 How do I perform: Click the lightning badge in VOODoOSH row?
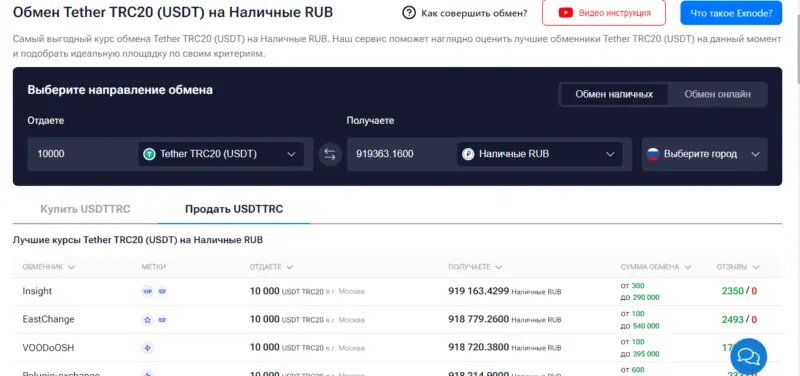coord(147,348)
